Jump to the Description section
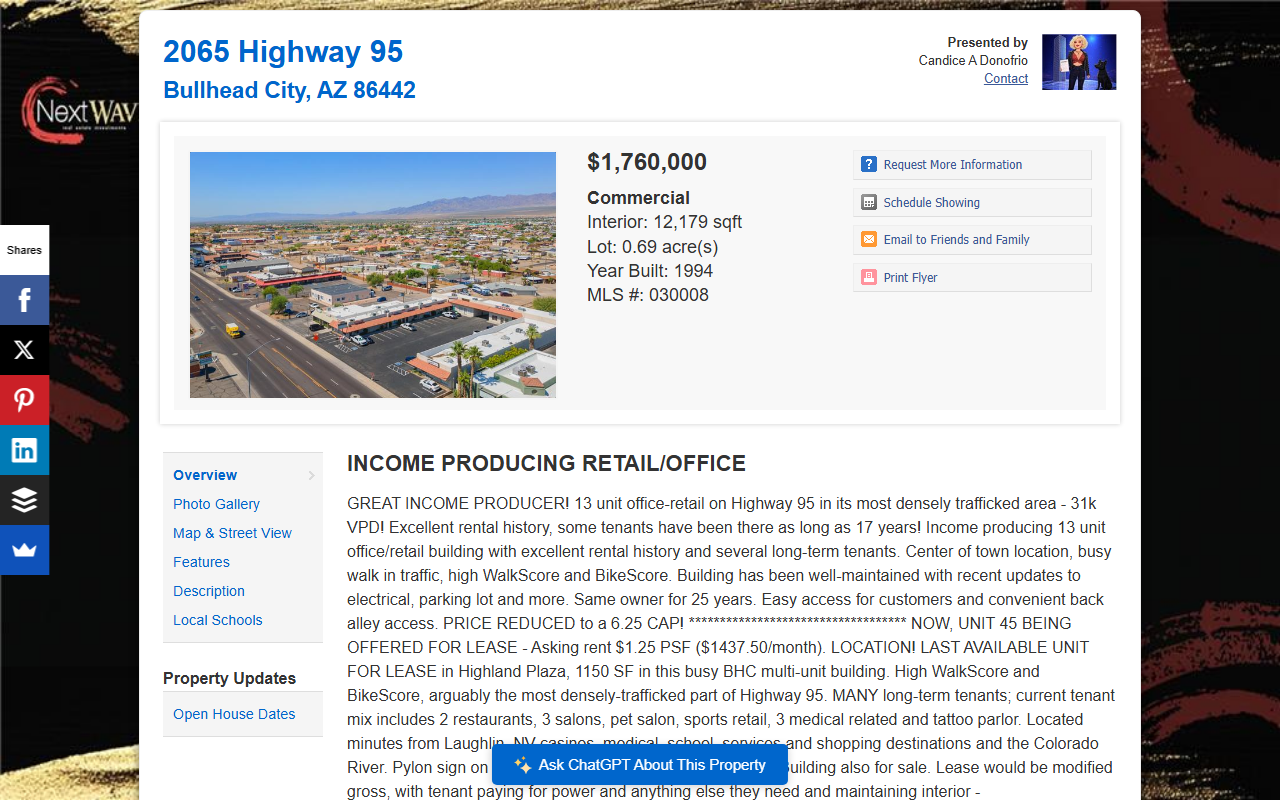Screen dimensions: 1280x800 point(208,591)
